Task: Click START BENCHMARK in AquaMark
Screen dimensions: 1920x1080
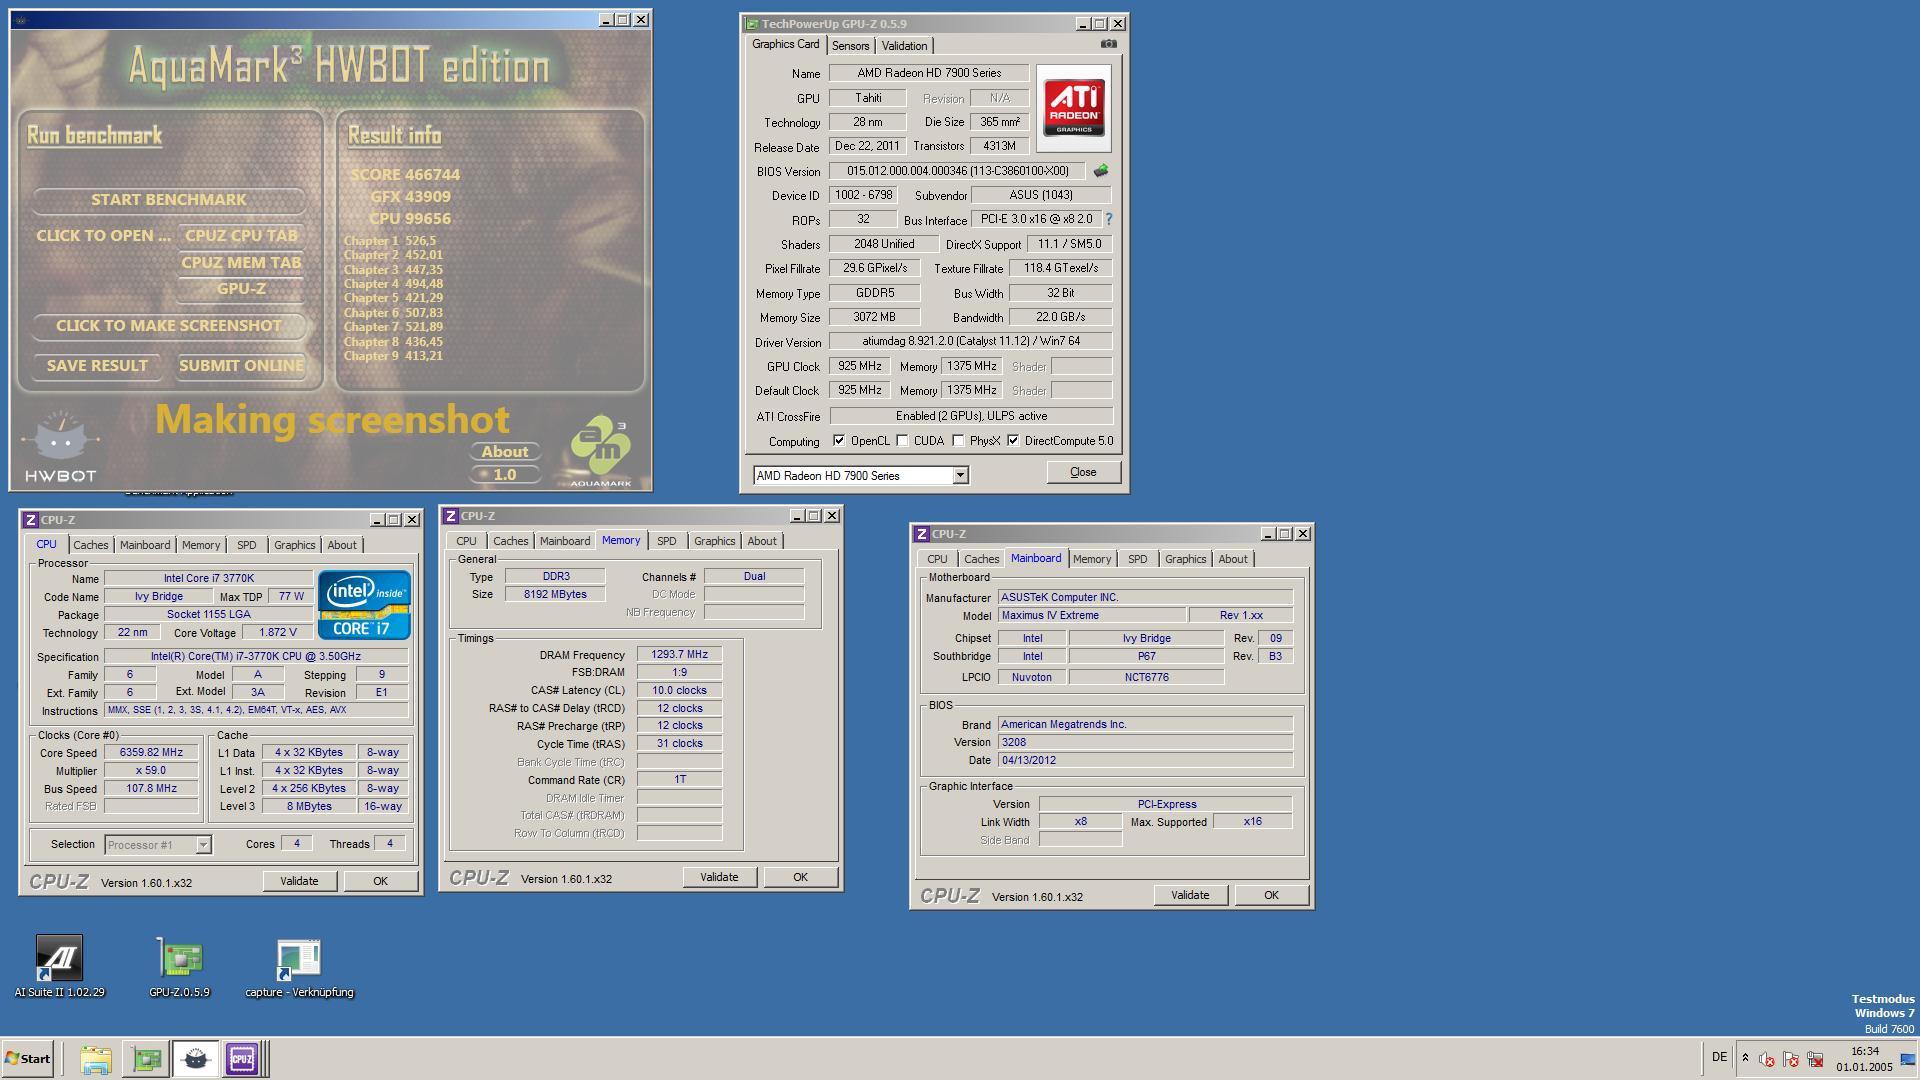Action: pyautogui.click(x=169, y=200)
